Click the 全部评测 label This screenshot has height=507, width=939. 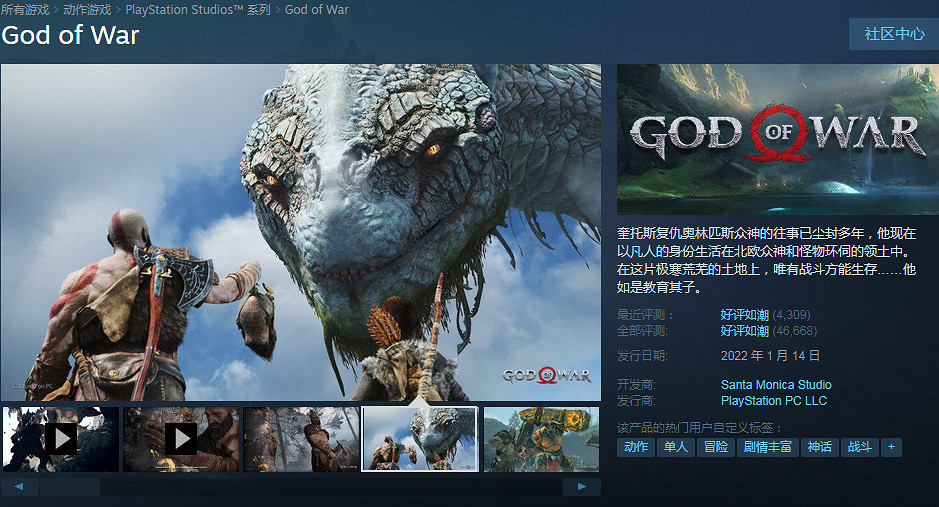(x=643, y=331)
